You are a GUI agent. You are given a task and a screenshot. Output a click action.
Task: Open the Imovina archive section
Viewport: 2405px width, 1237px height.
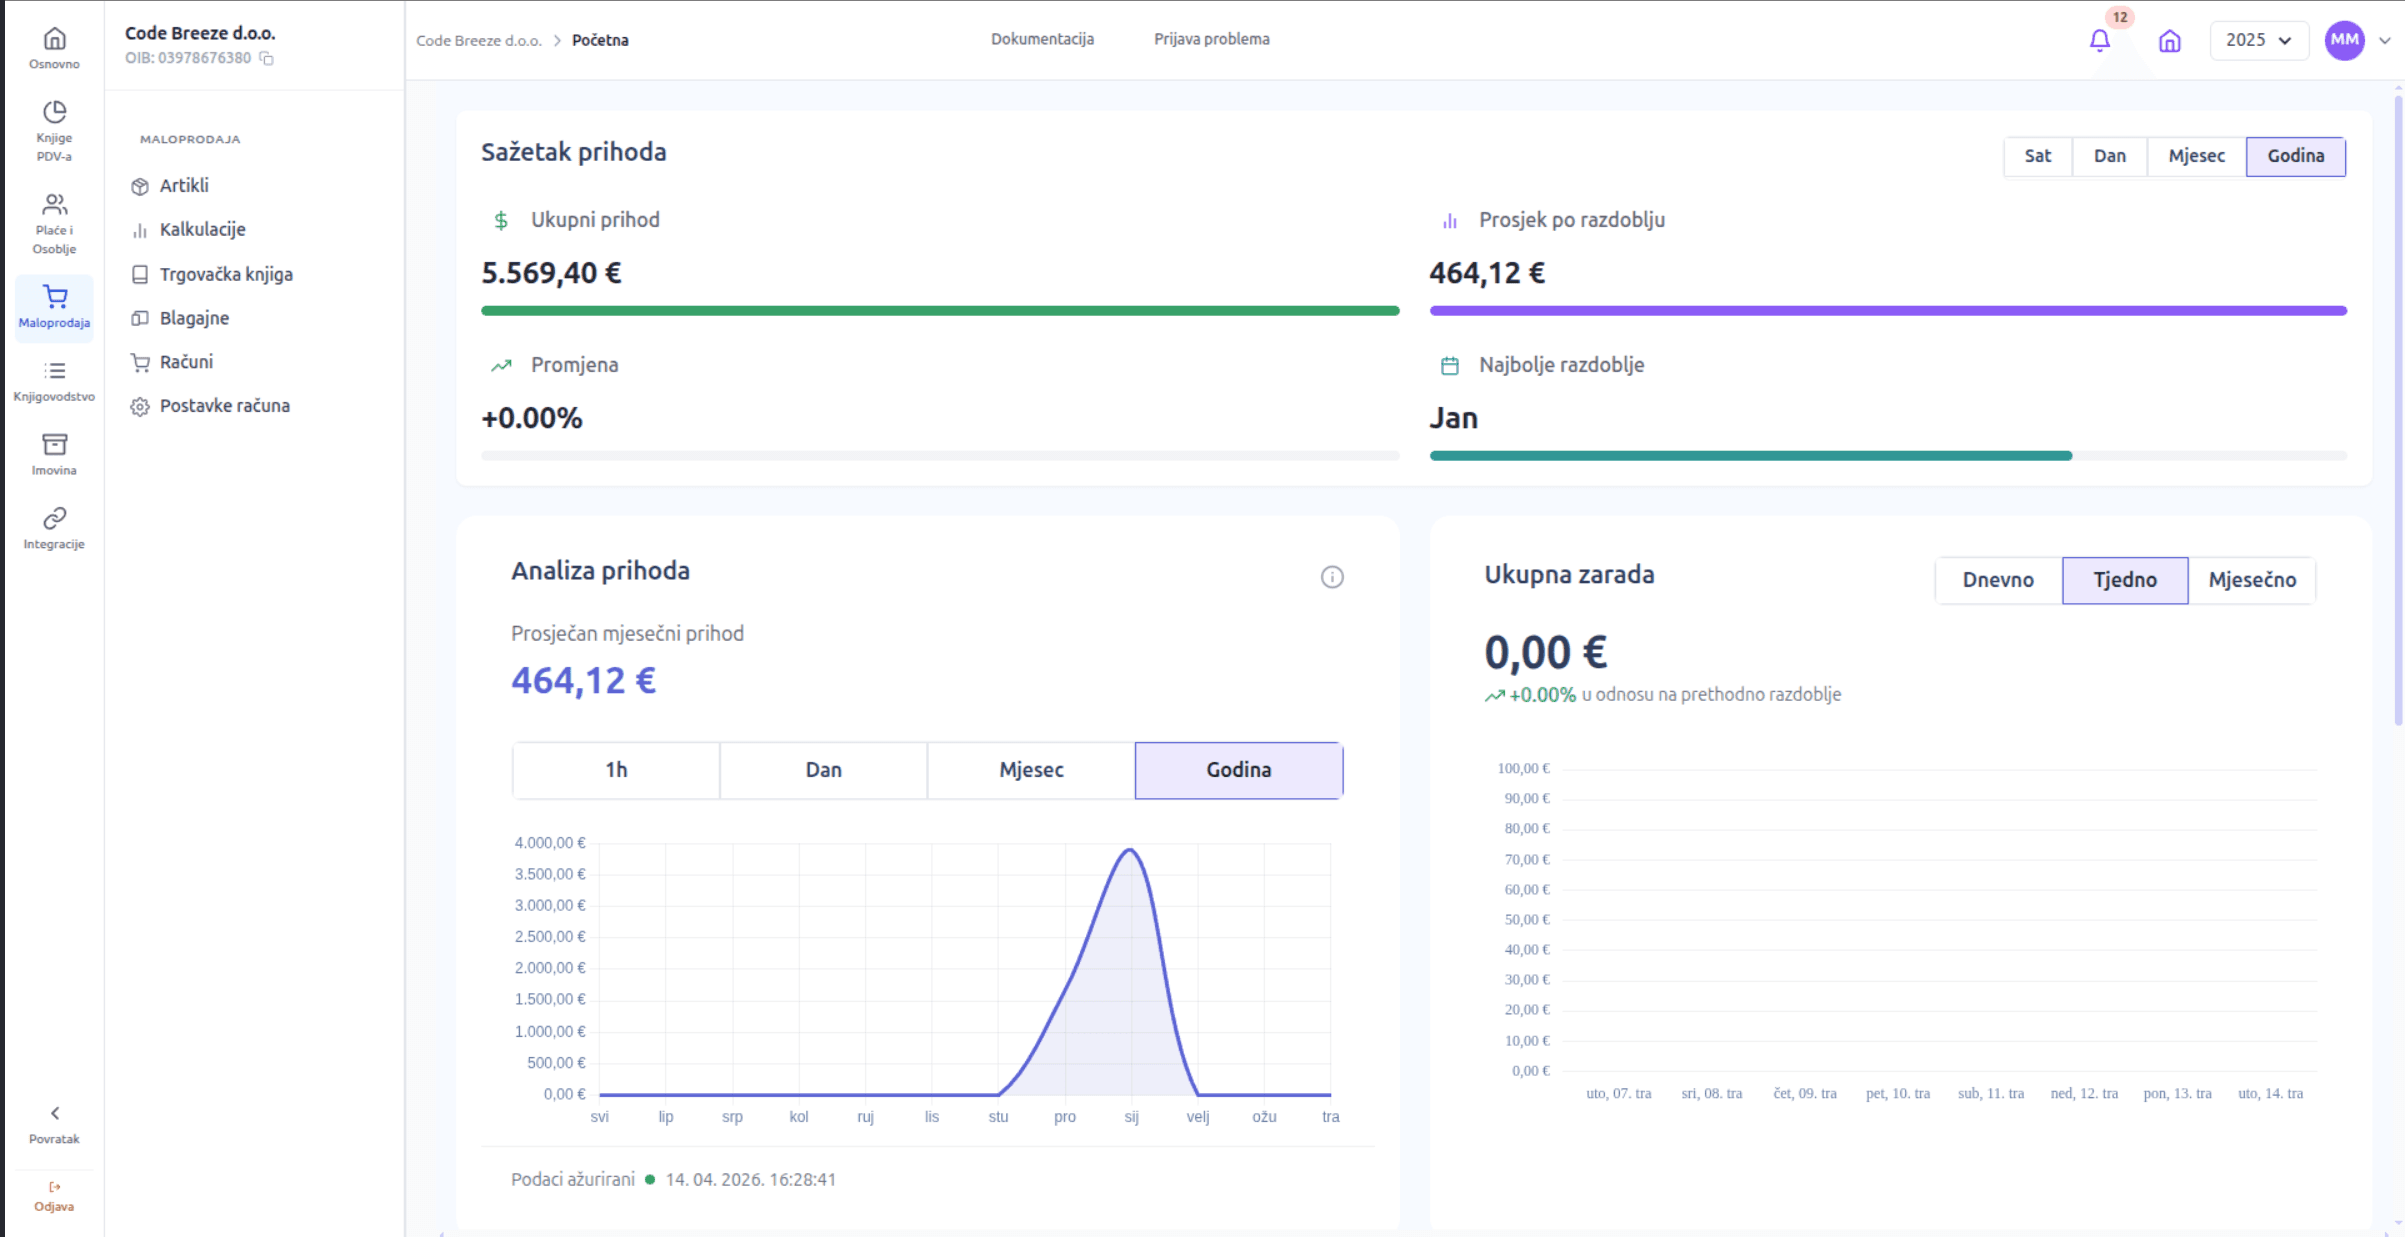[x=54, y=454]
